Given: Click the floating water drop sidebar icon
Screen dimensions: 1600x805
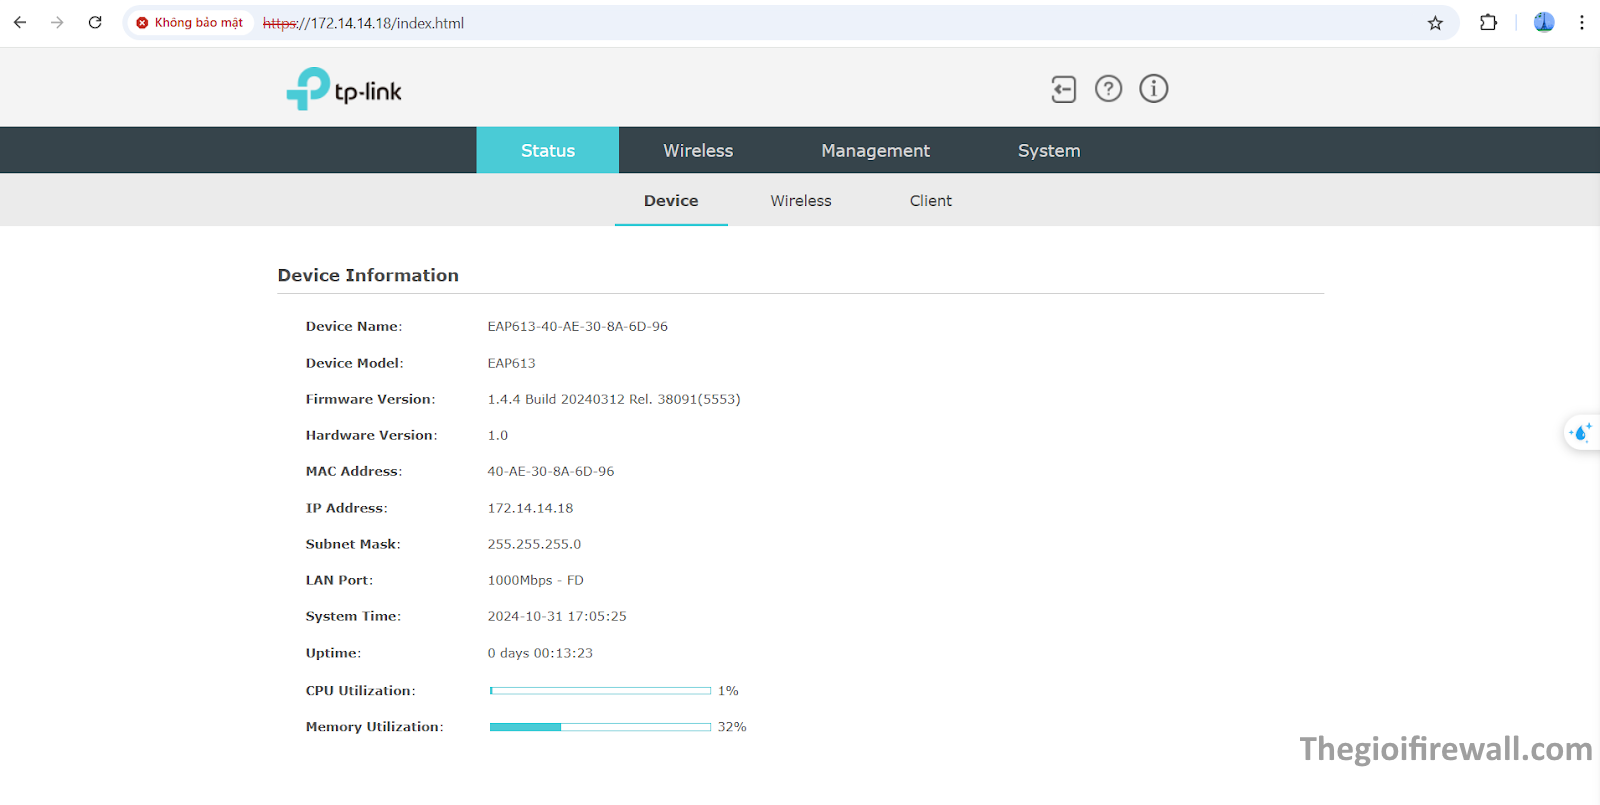Looking at the screenshot, I should (1580, 433).
